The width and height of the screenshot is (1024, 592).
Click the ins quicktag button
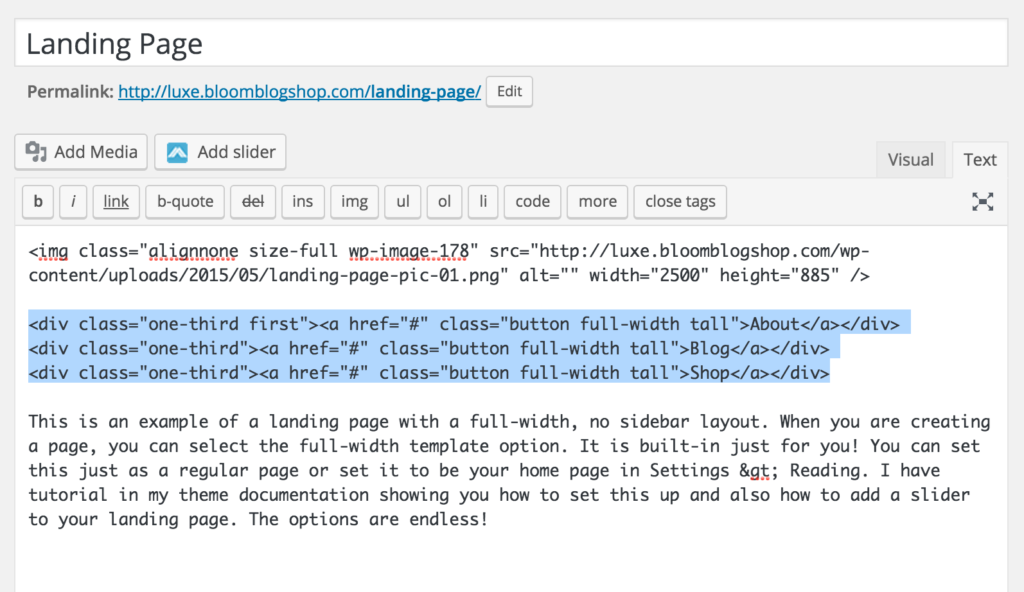click(x=302, y=201)
